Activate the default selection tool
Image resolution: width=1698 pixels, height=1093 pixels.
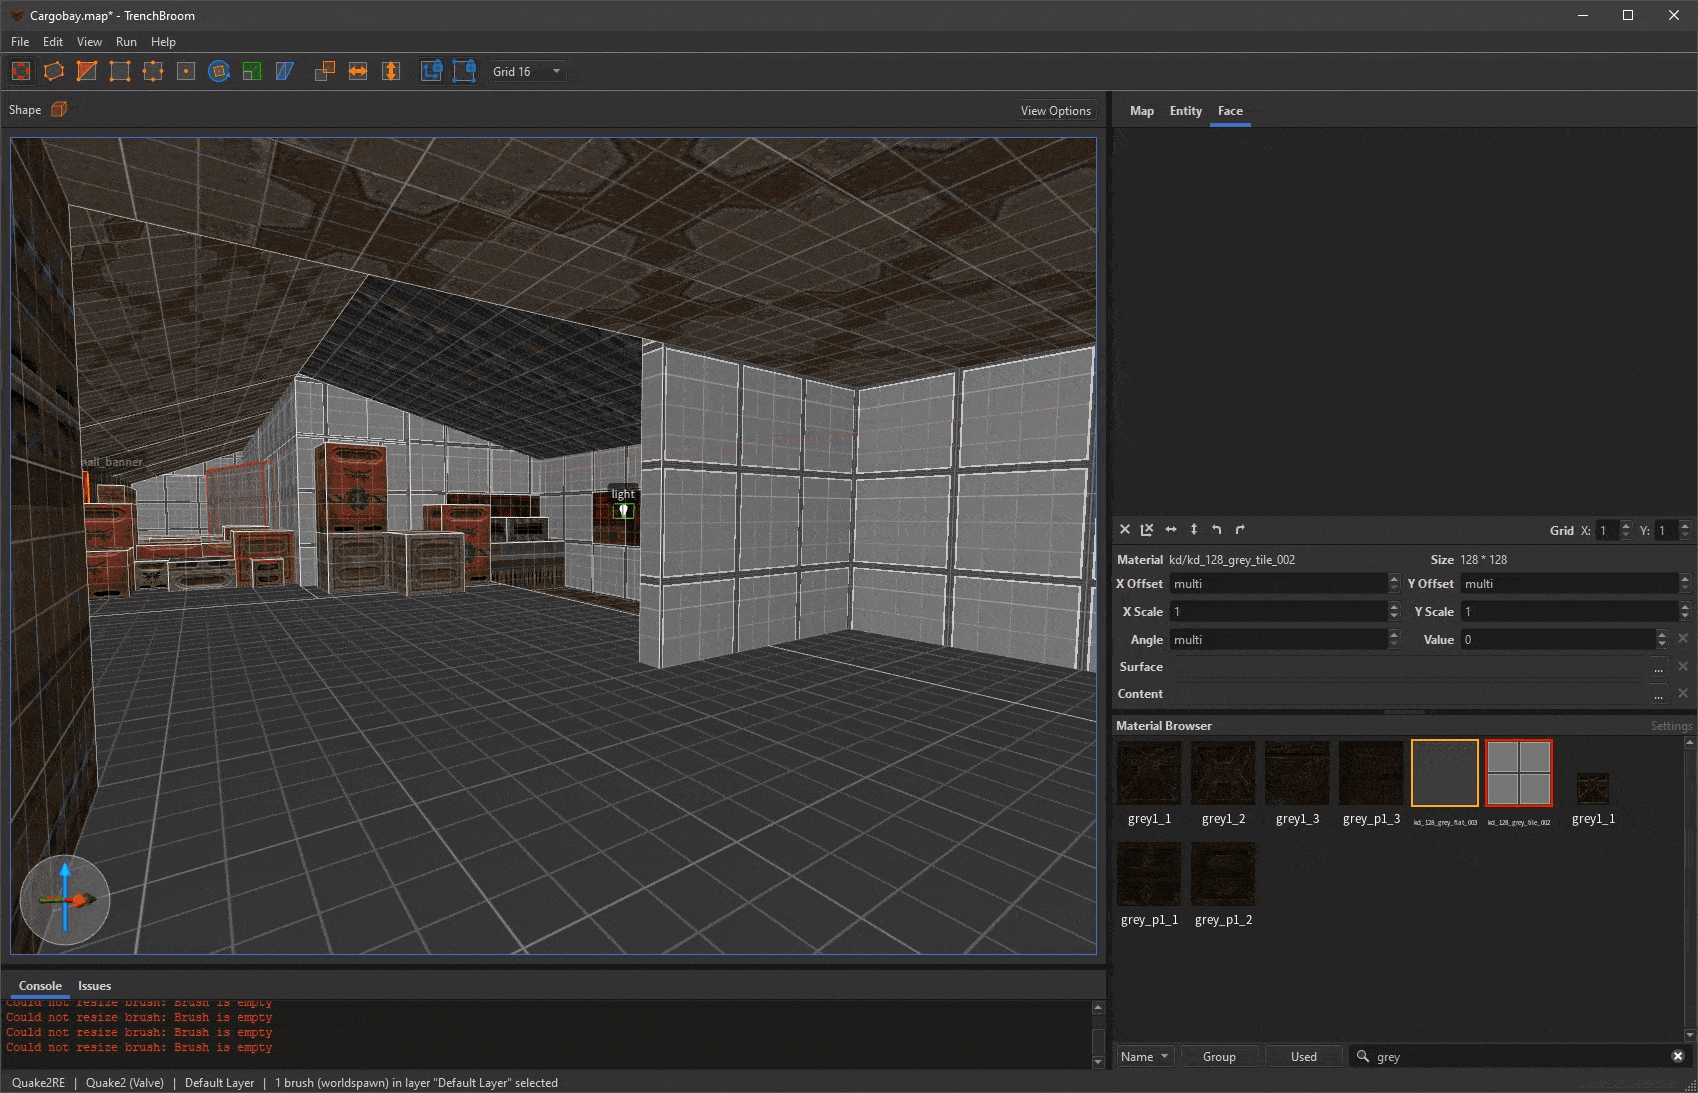click(x=21, y=71)
